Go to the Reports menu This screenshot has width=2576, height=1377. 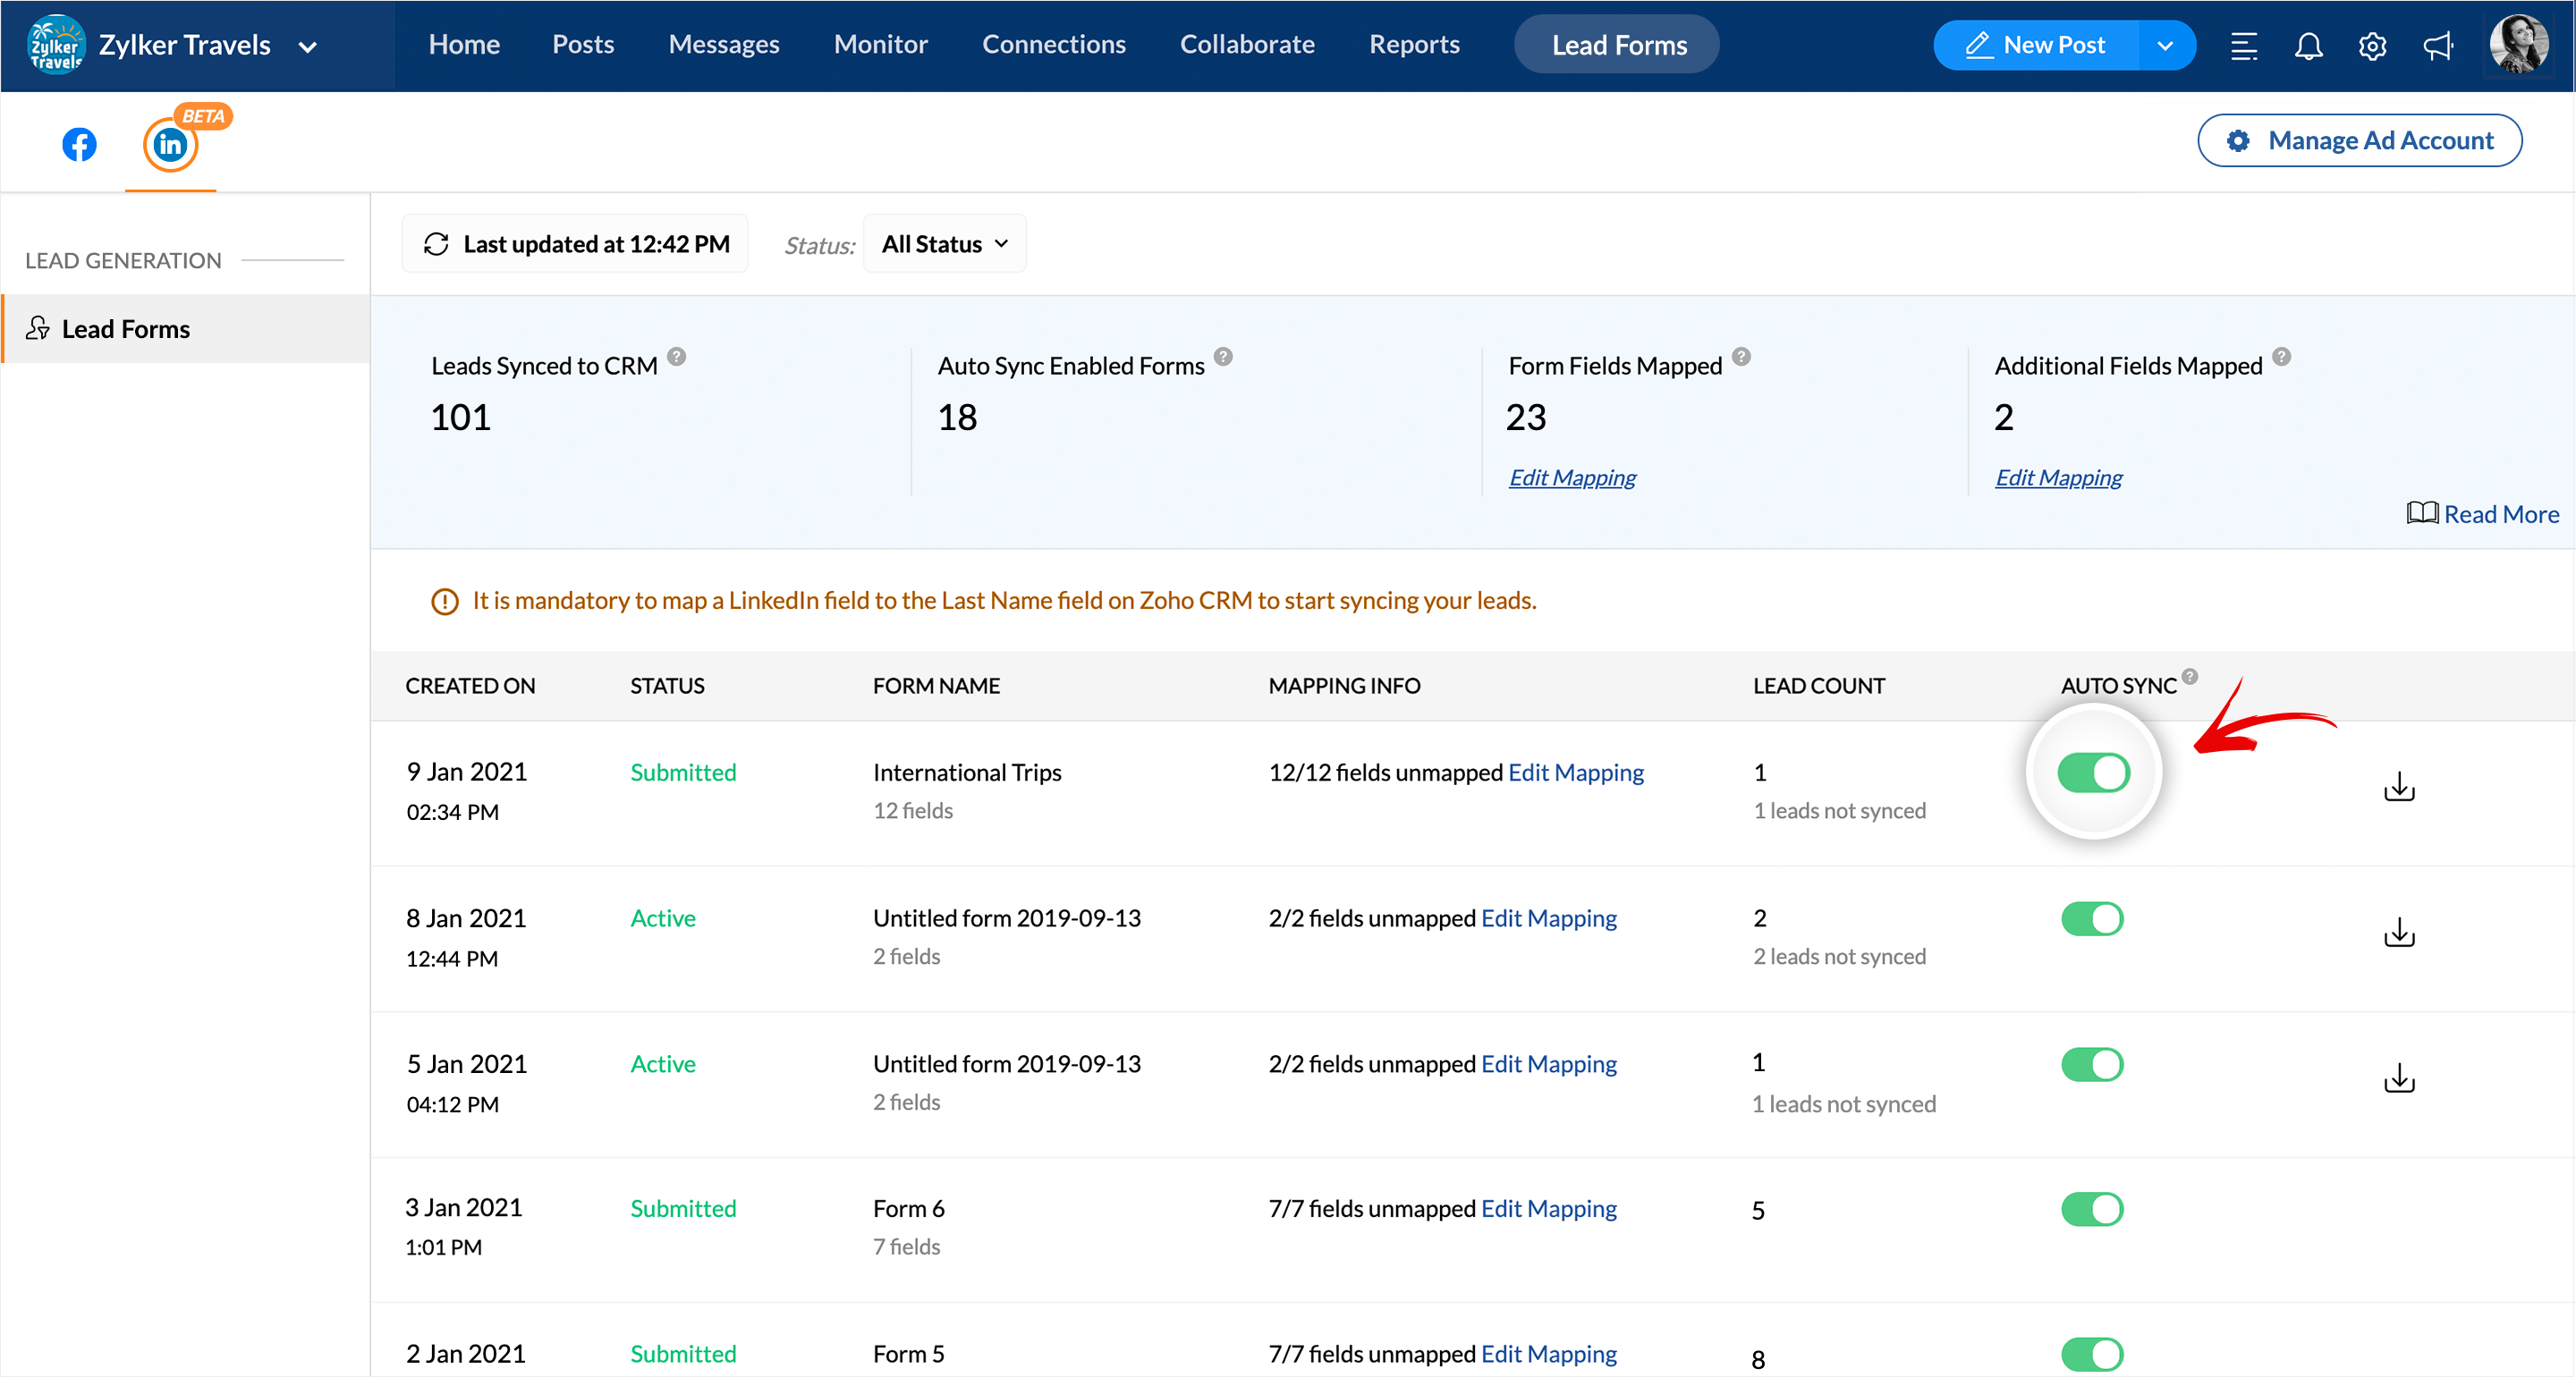click(1414, 45)
